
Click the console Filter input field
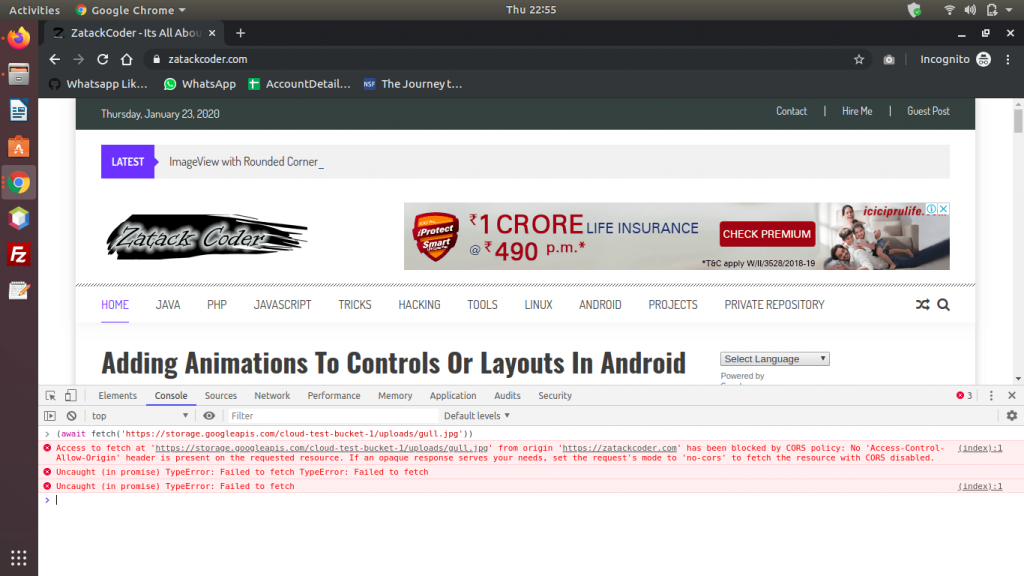point(330,416)
